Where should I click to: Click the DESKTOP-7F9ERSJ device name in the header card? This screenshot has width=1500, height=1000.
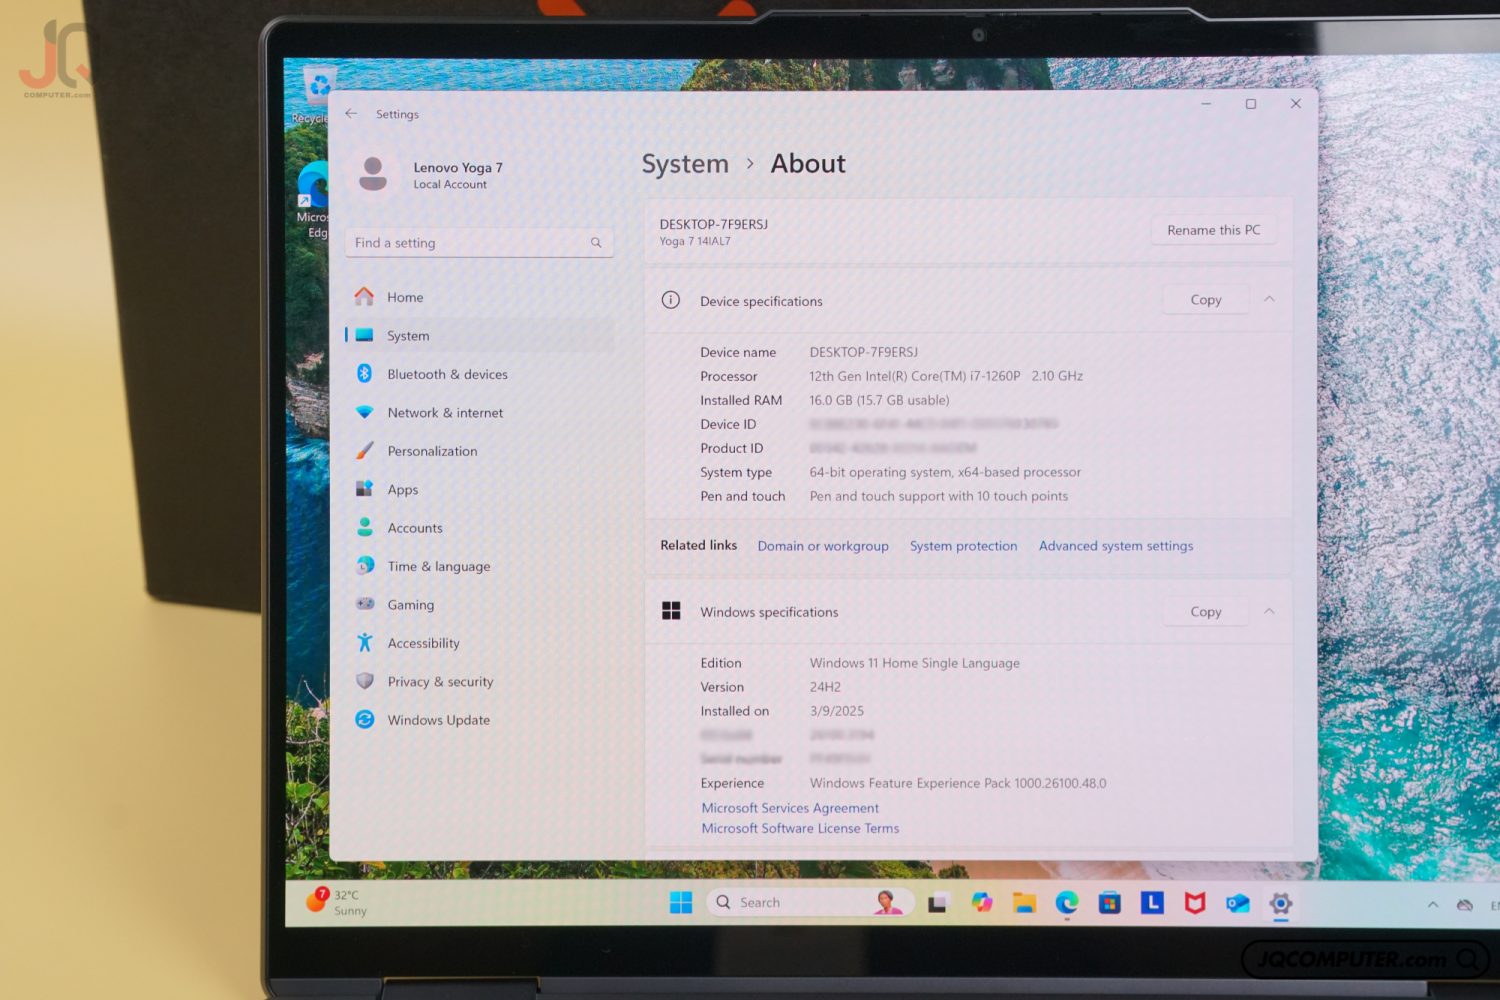(714, 225)
